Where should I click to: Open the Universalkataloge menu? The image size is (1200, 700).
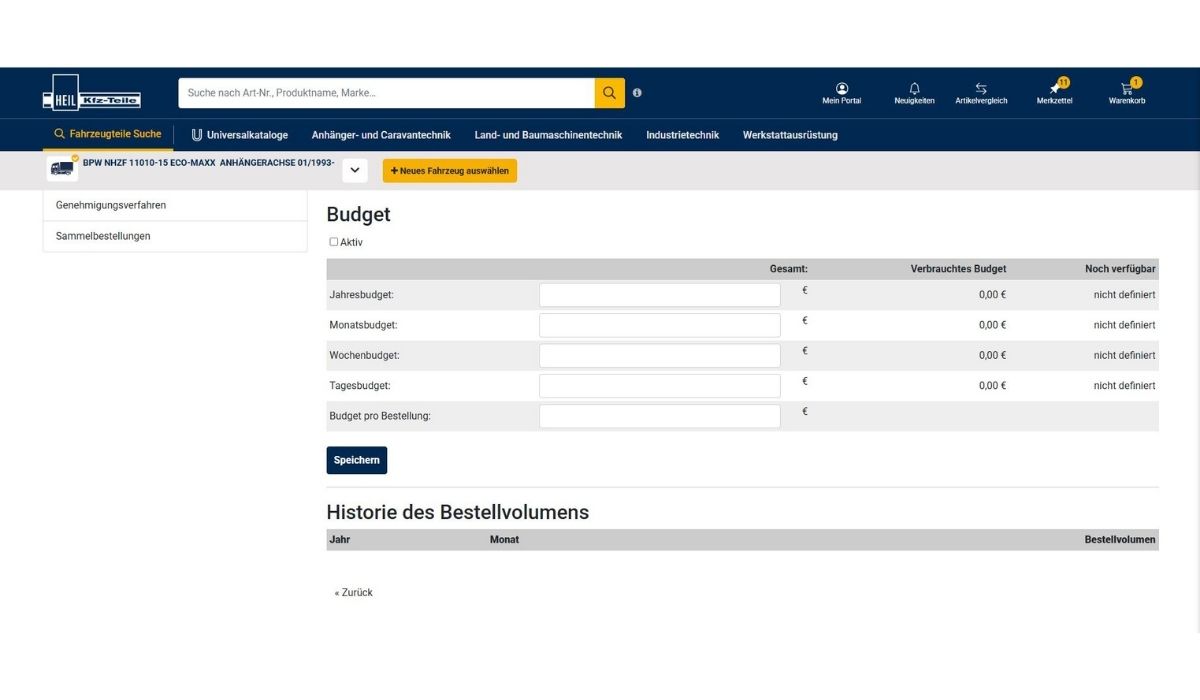[240, 135]
